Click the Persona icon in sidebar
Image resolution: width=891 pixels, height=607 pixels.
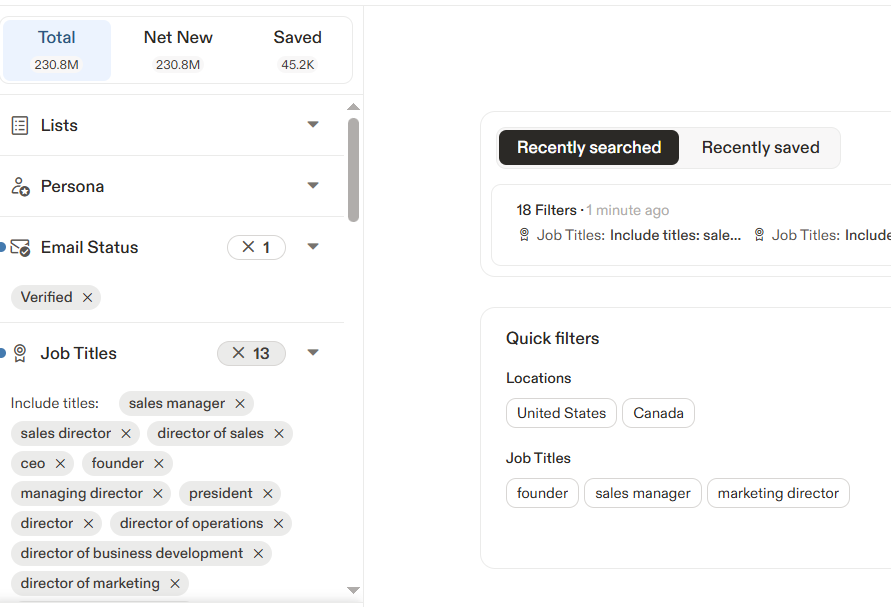[20, 187]
